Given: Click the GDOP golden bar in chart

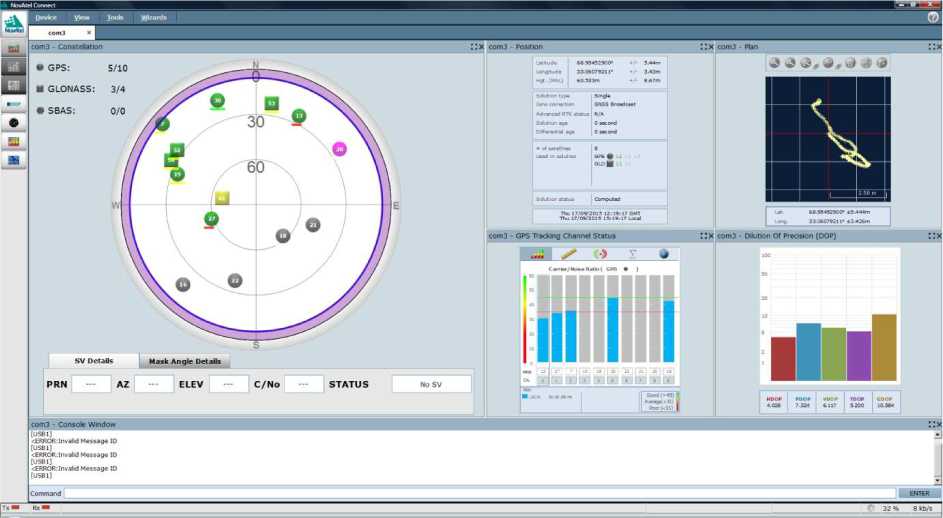Looking at the screenshot, I should [884, 347].
